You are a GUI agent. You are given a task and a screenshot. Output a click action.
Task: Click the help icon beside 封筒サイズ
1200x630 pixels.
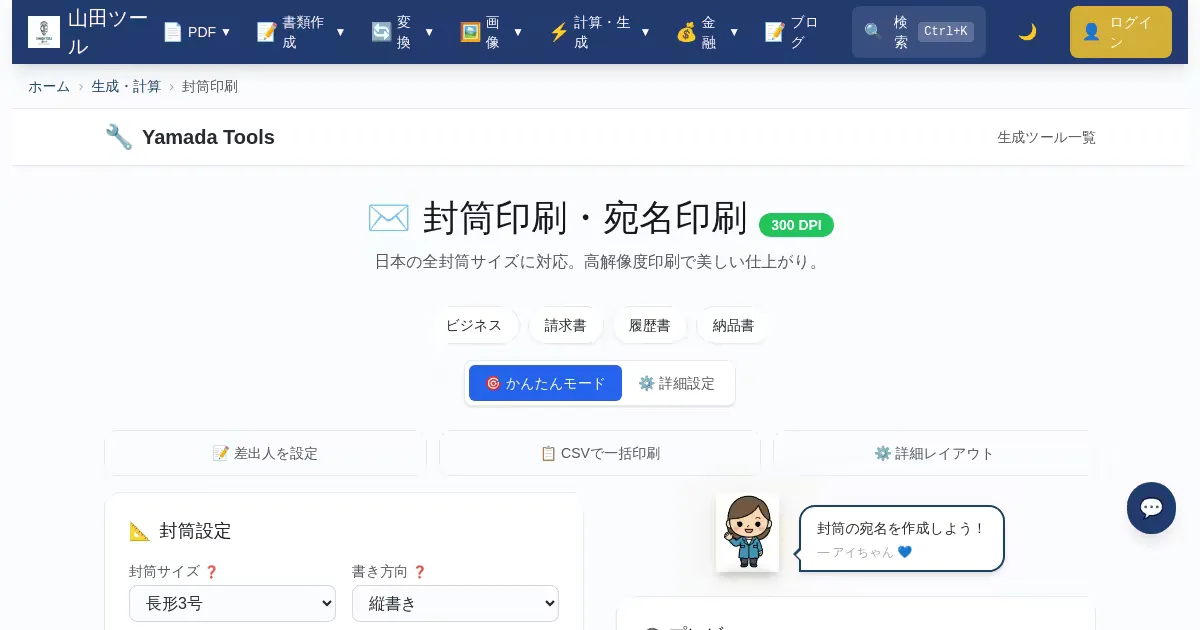[211, 572]
